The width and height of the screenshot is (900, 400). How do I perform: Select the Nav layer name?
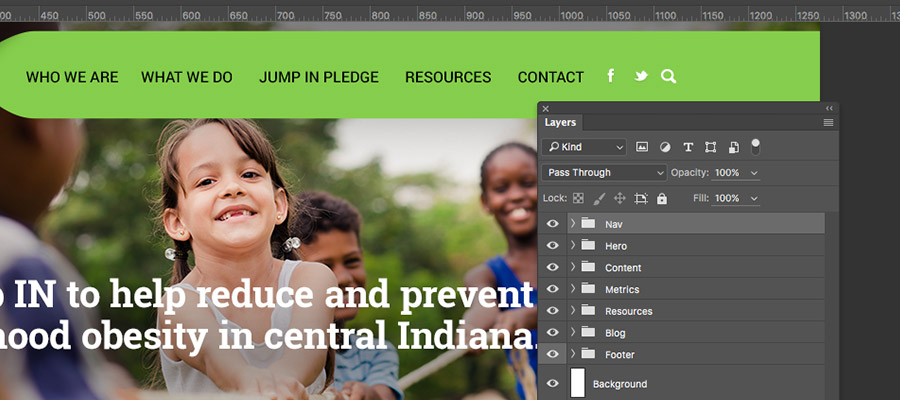(614, 224)
